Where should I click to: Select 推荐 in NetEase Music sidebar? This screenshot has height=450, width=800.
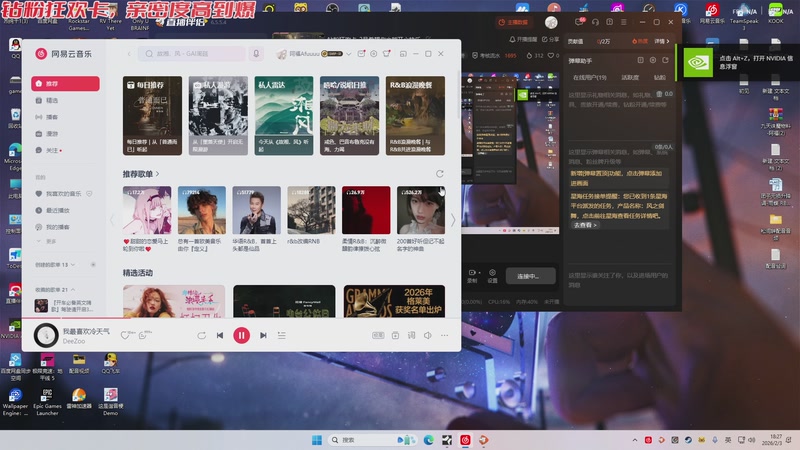coord(65,84)
